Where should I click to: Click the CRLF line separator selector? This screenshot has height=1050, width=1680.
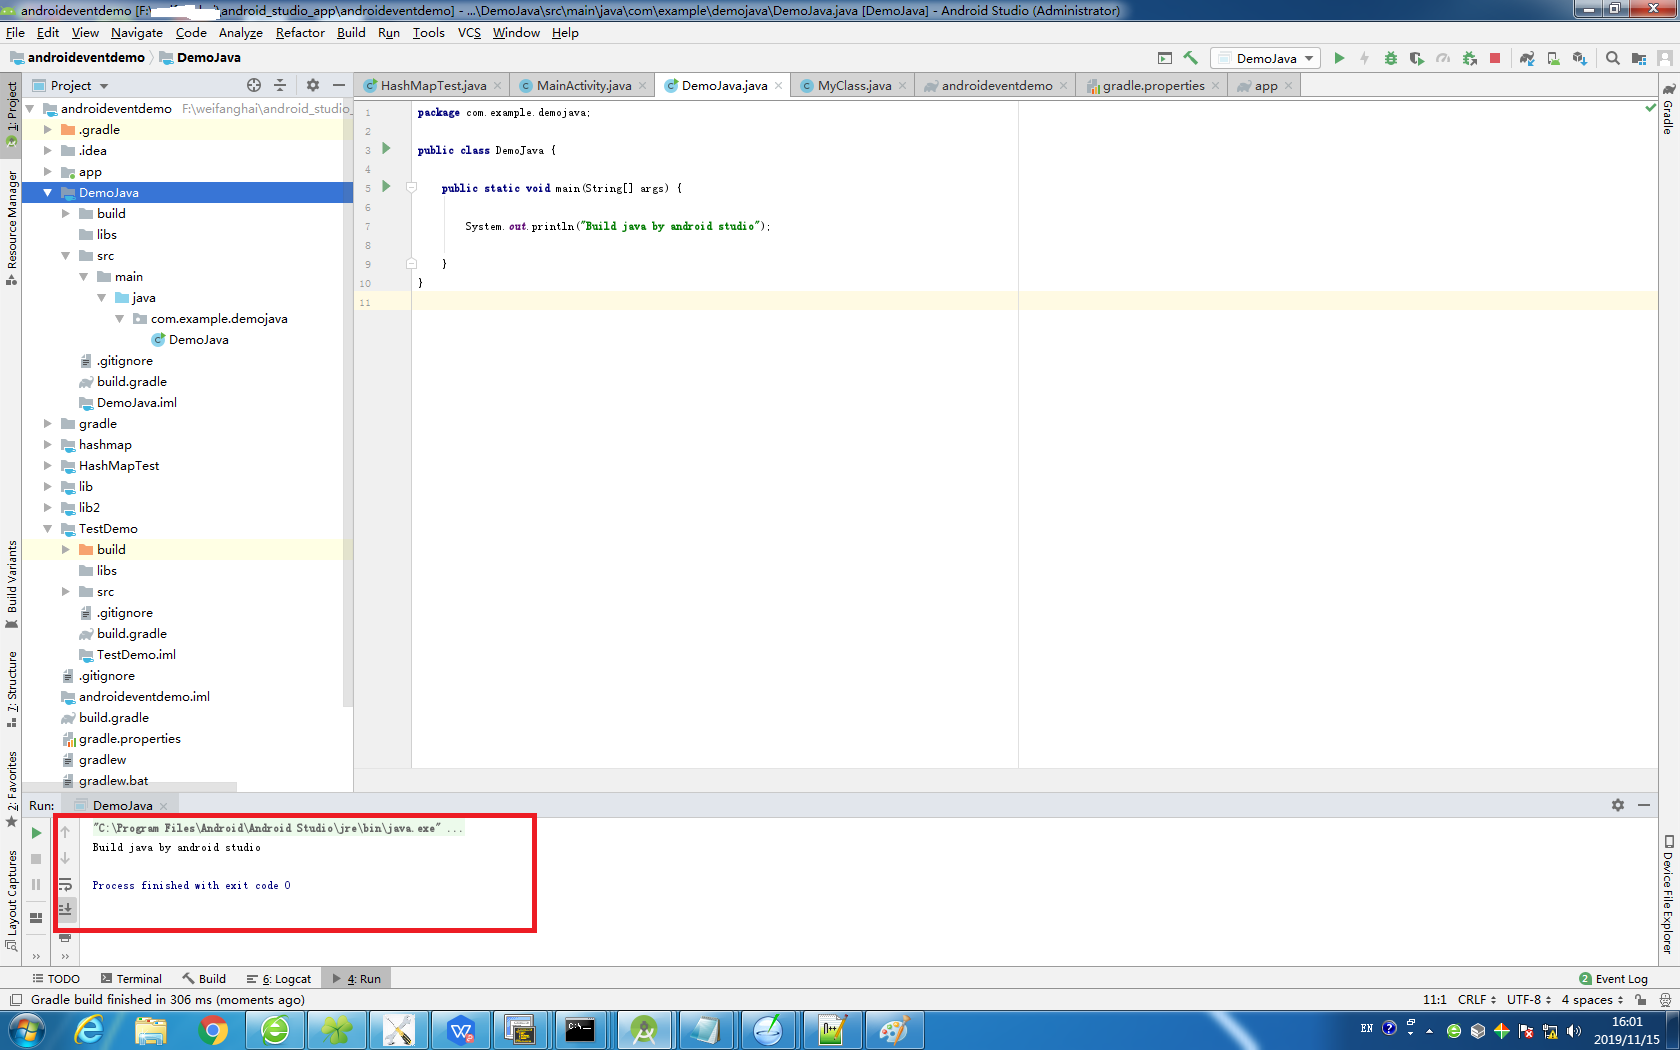(1476, 999)
